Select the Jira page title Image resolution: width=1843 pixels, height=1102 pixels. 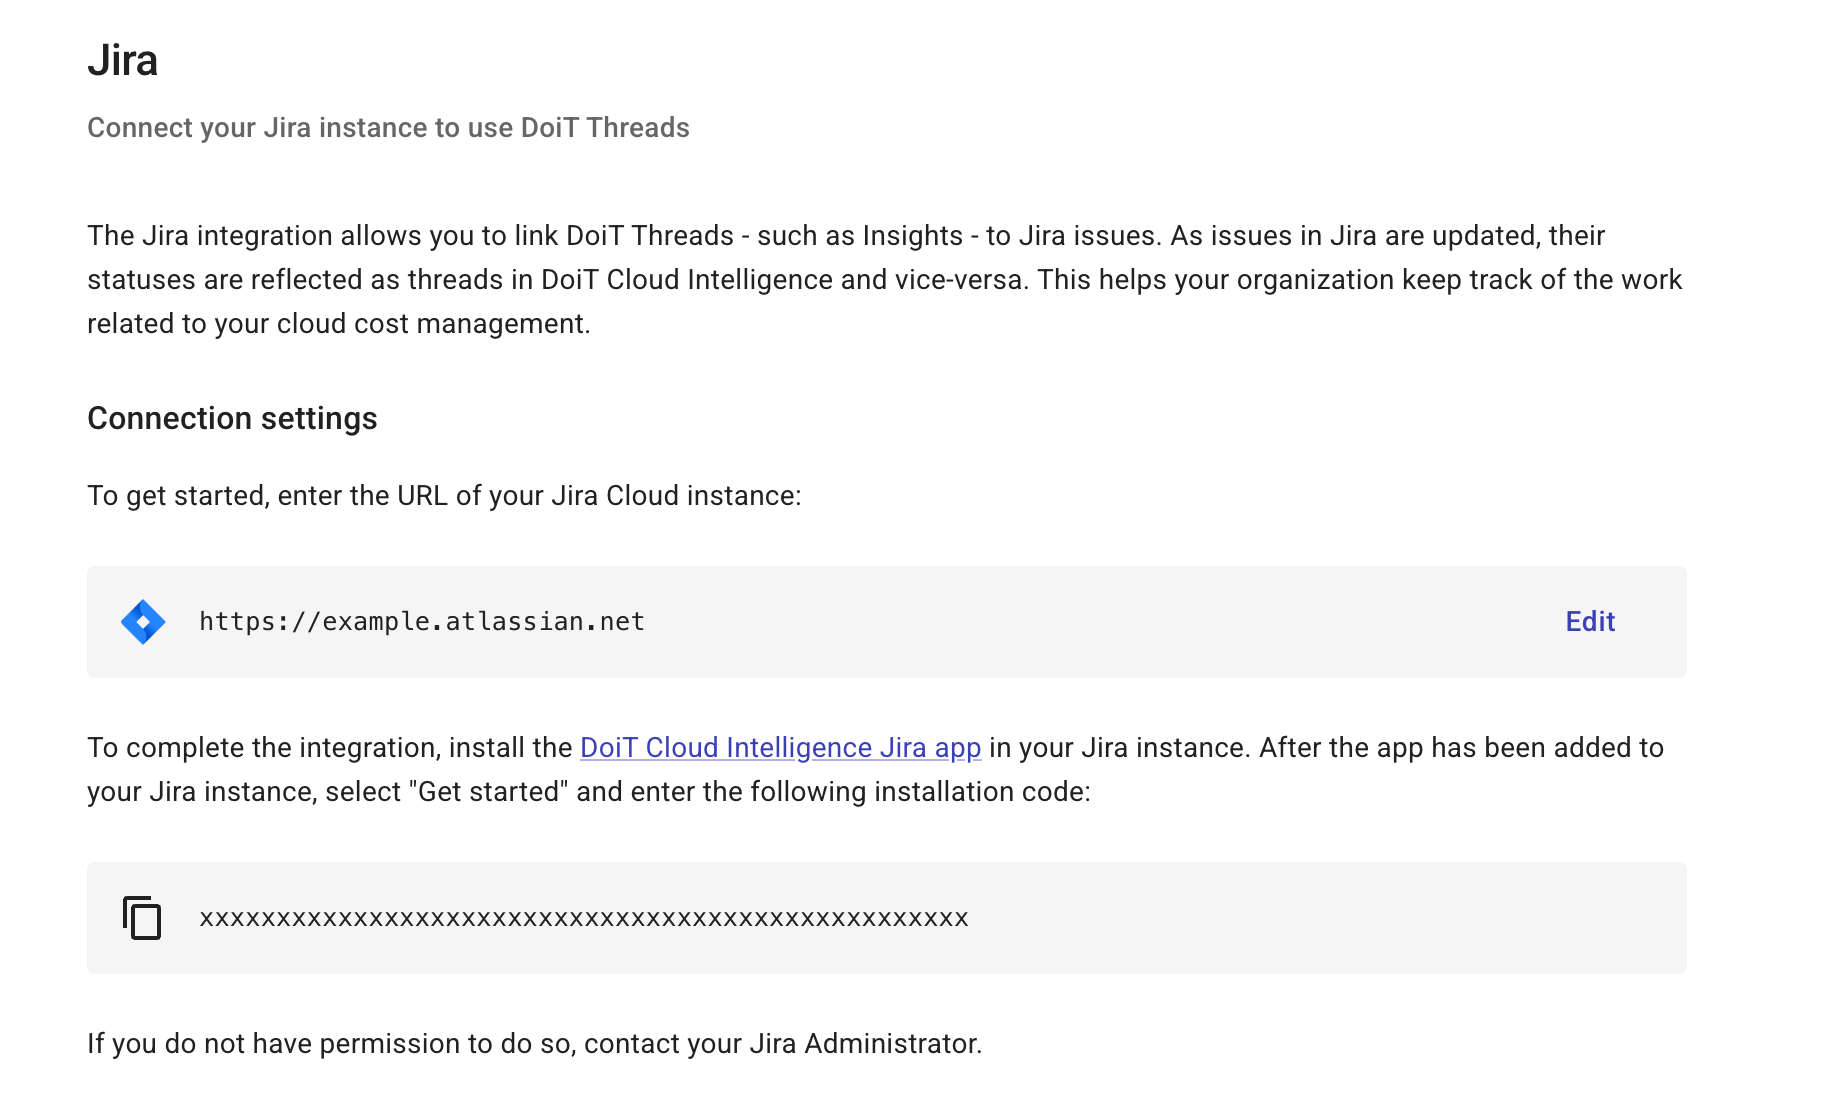click(x=123, y=60)
